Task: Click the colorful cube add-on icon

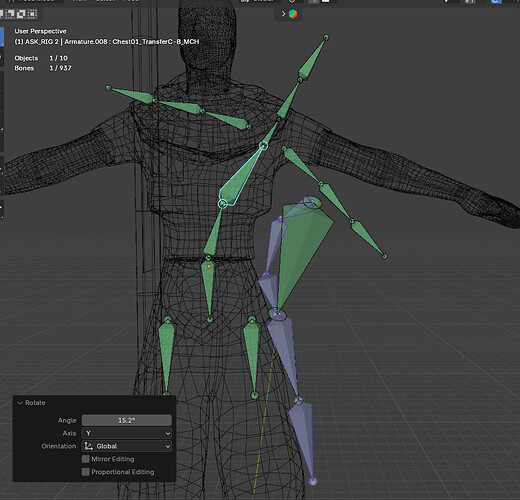Action: click(293, 14)
